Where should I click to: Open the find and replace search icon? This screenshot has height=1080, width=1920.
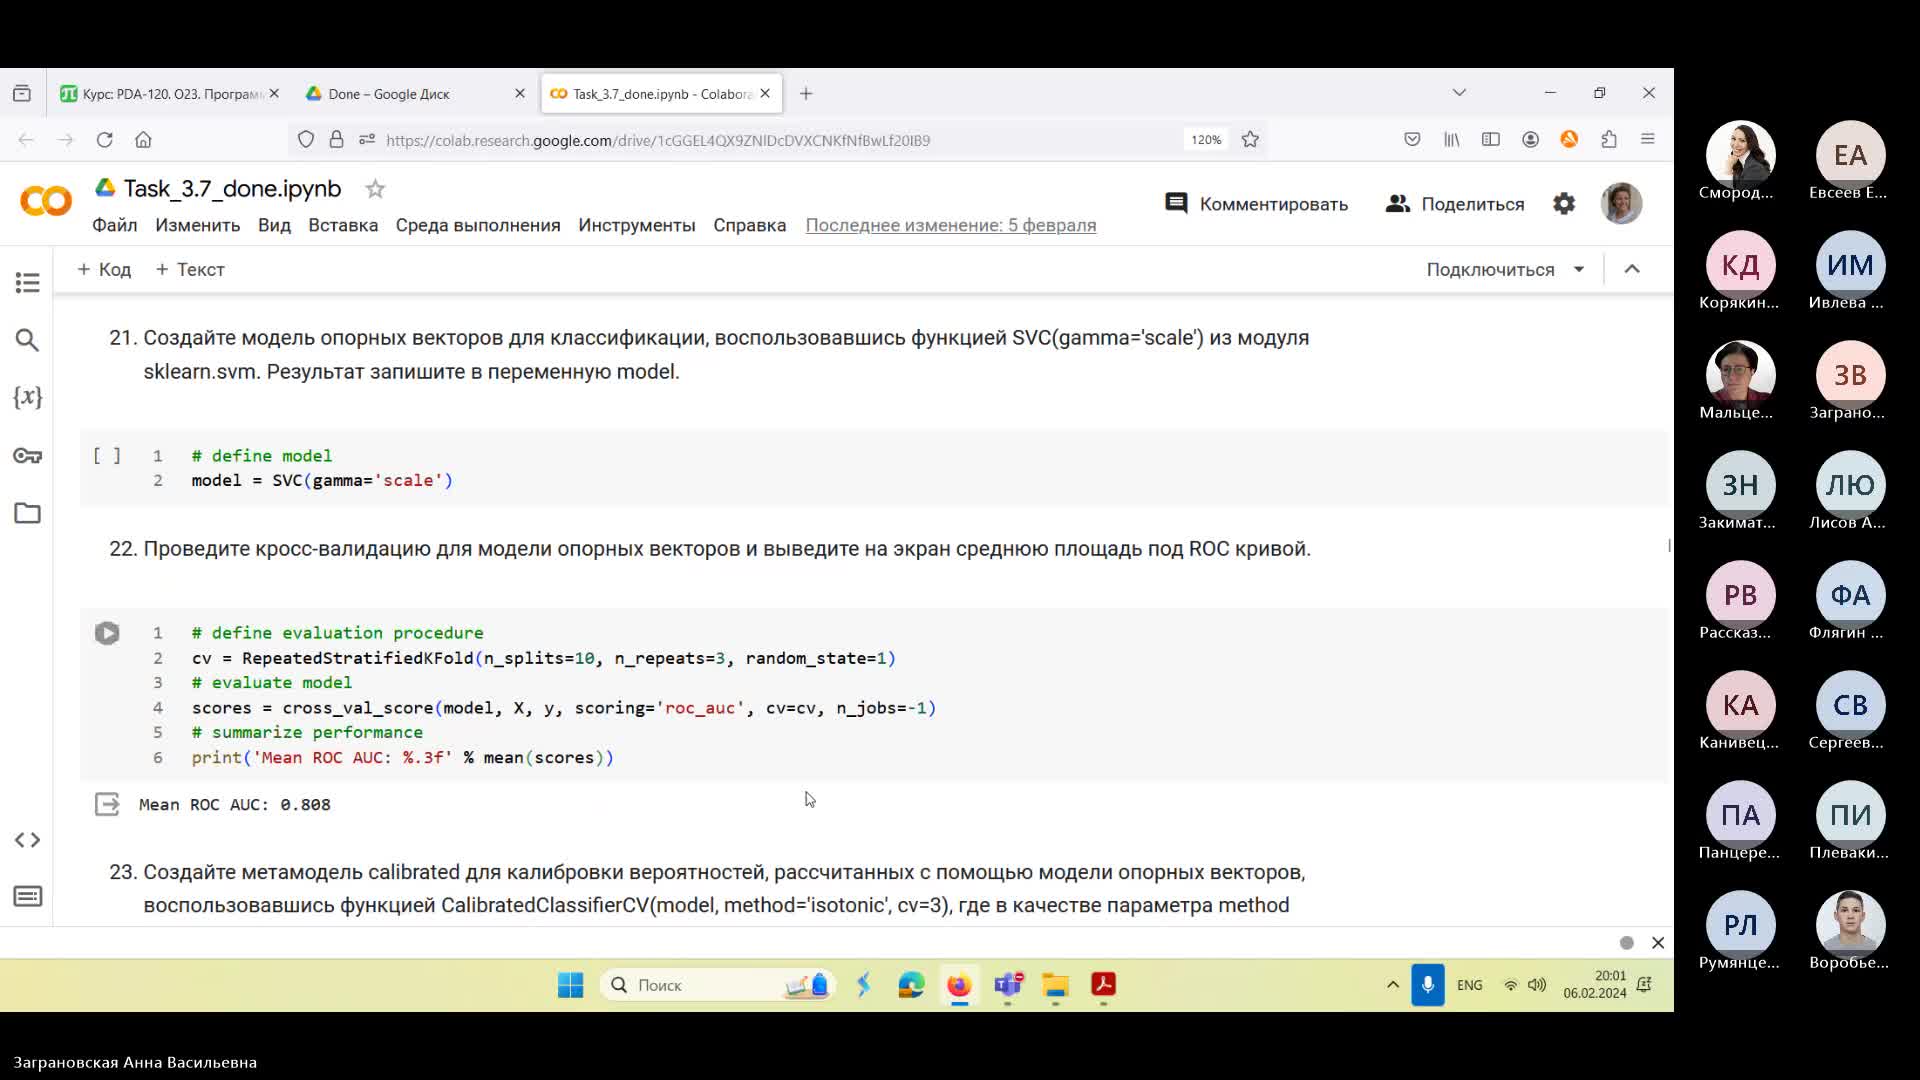27,340
